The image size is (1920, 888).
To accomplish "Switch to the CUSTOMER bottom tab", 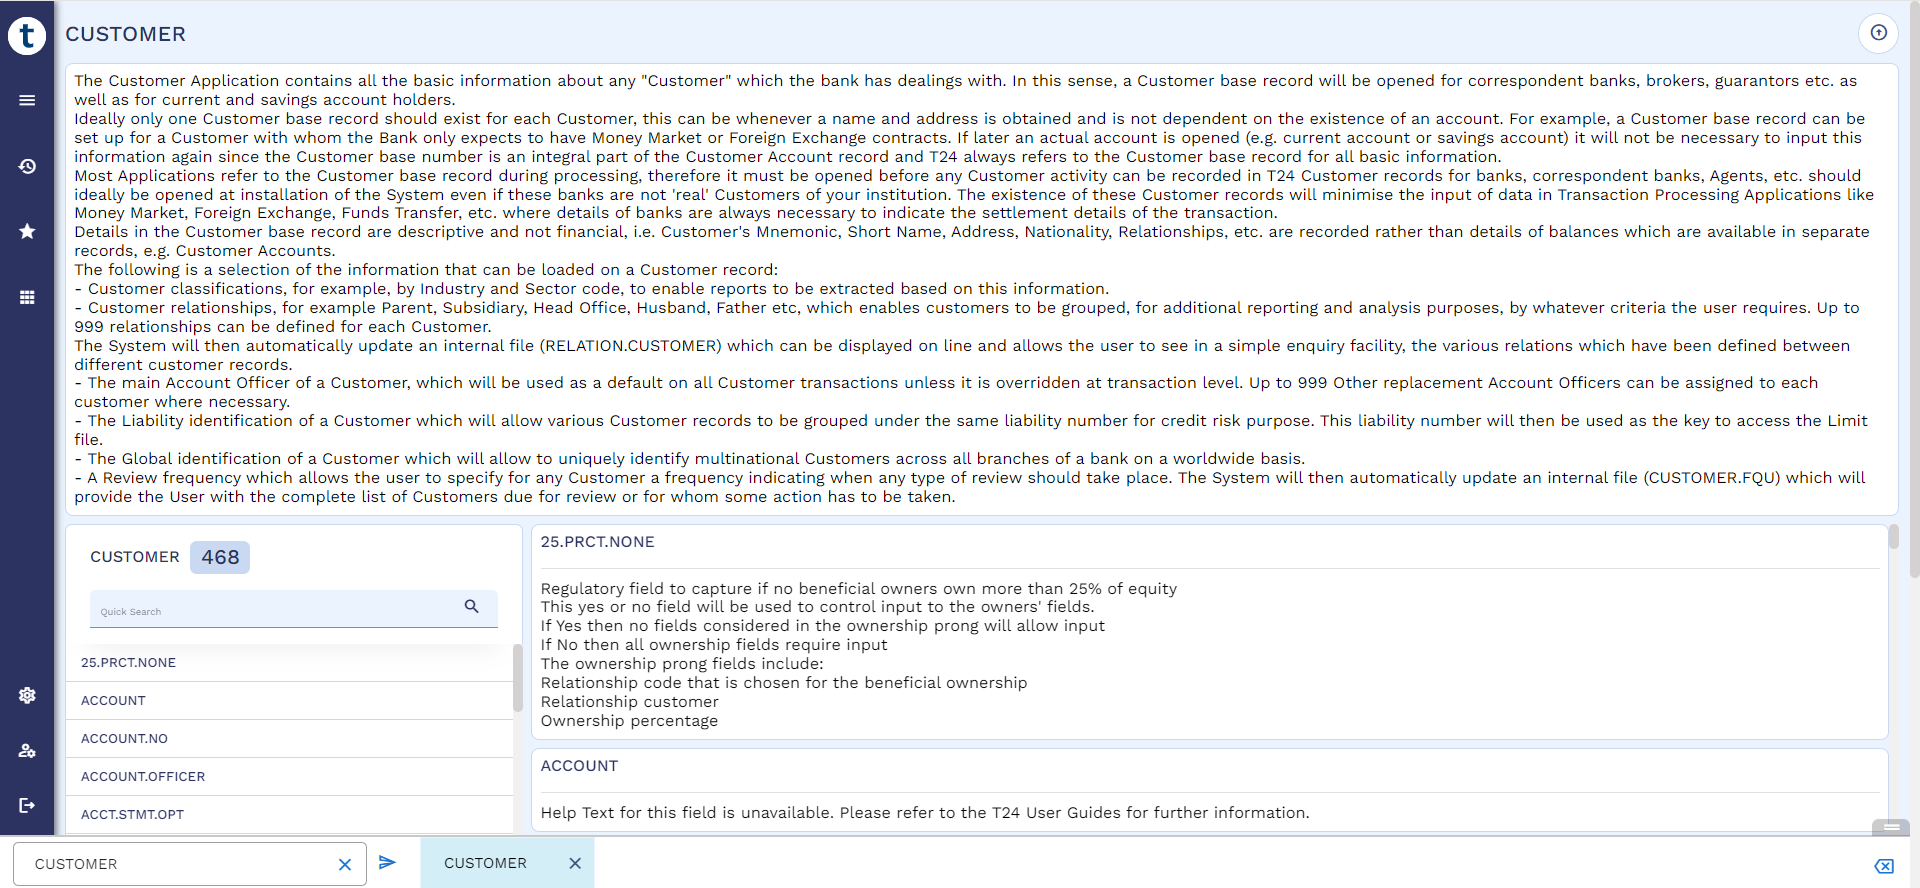I will coord(485,863).
